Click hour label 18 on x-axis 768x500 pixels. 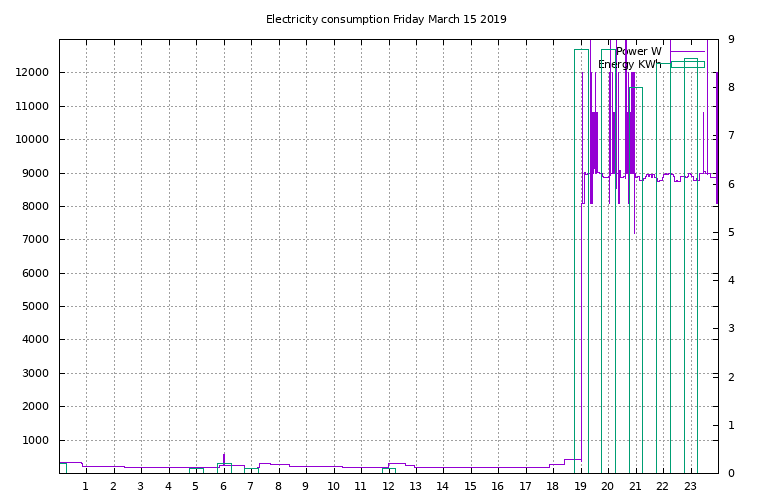coord(552,486)
